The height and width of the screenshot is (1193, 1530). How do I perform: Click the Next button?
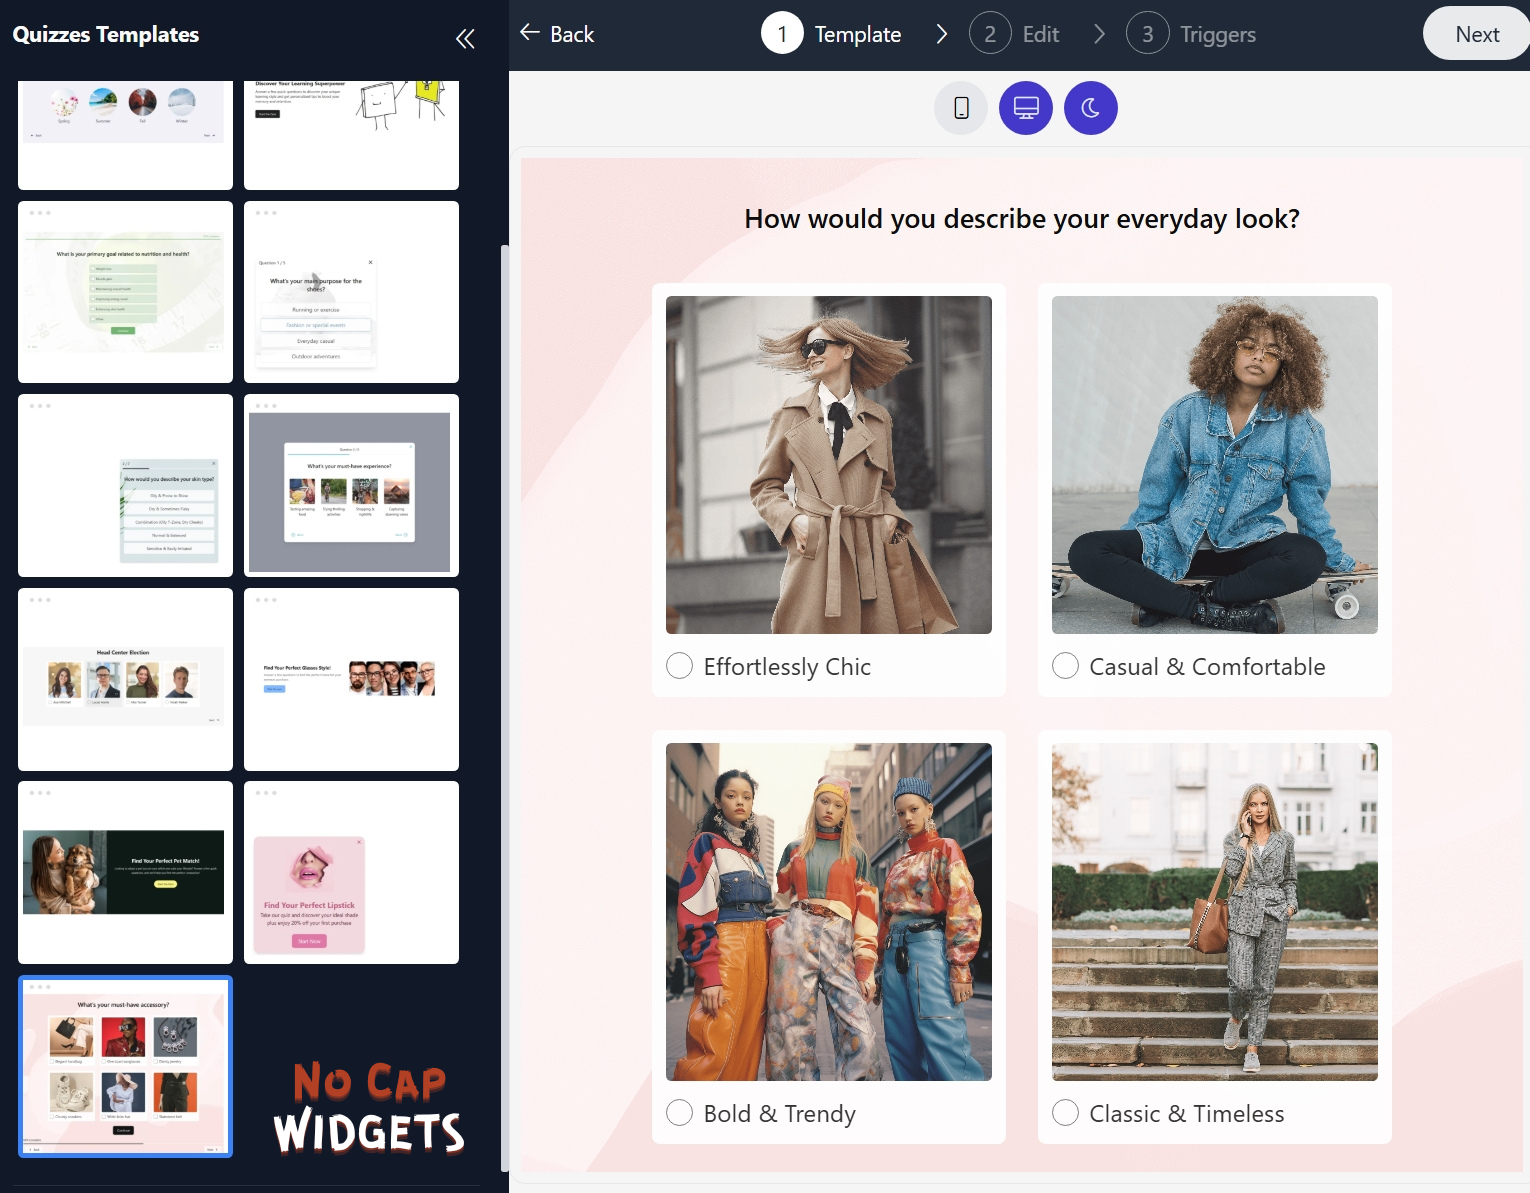(x=1476, y=34)
